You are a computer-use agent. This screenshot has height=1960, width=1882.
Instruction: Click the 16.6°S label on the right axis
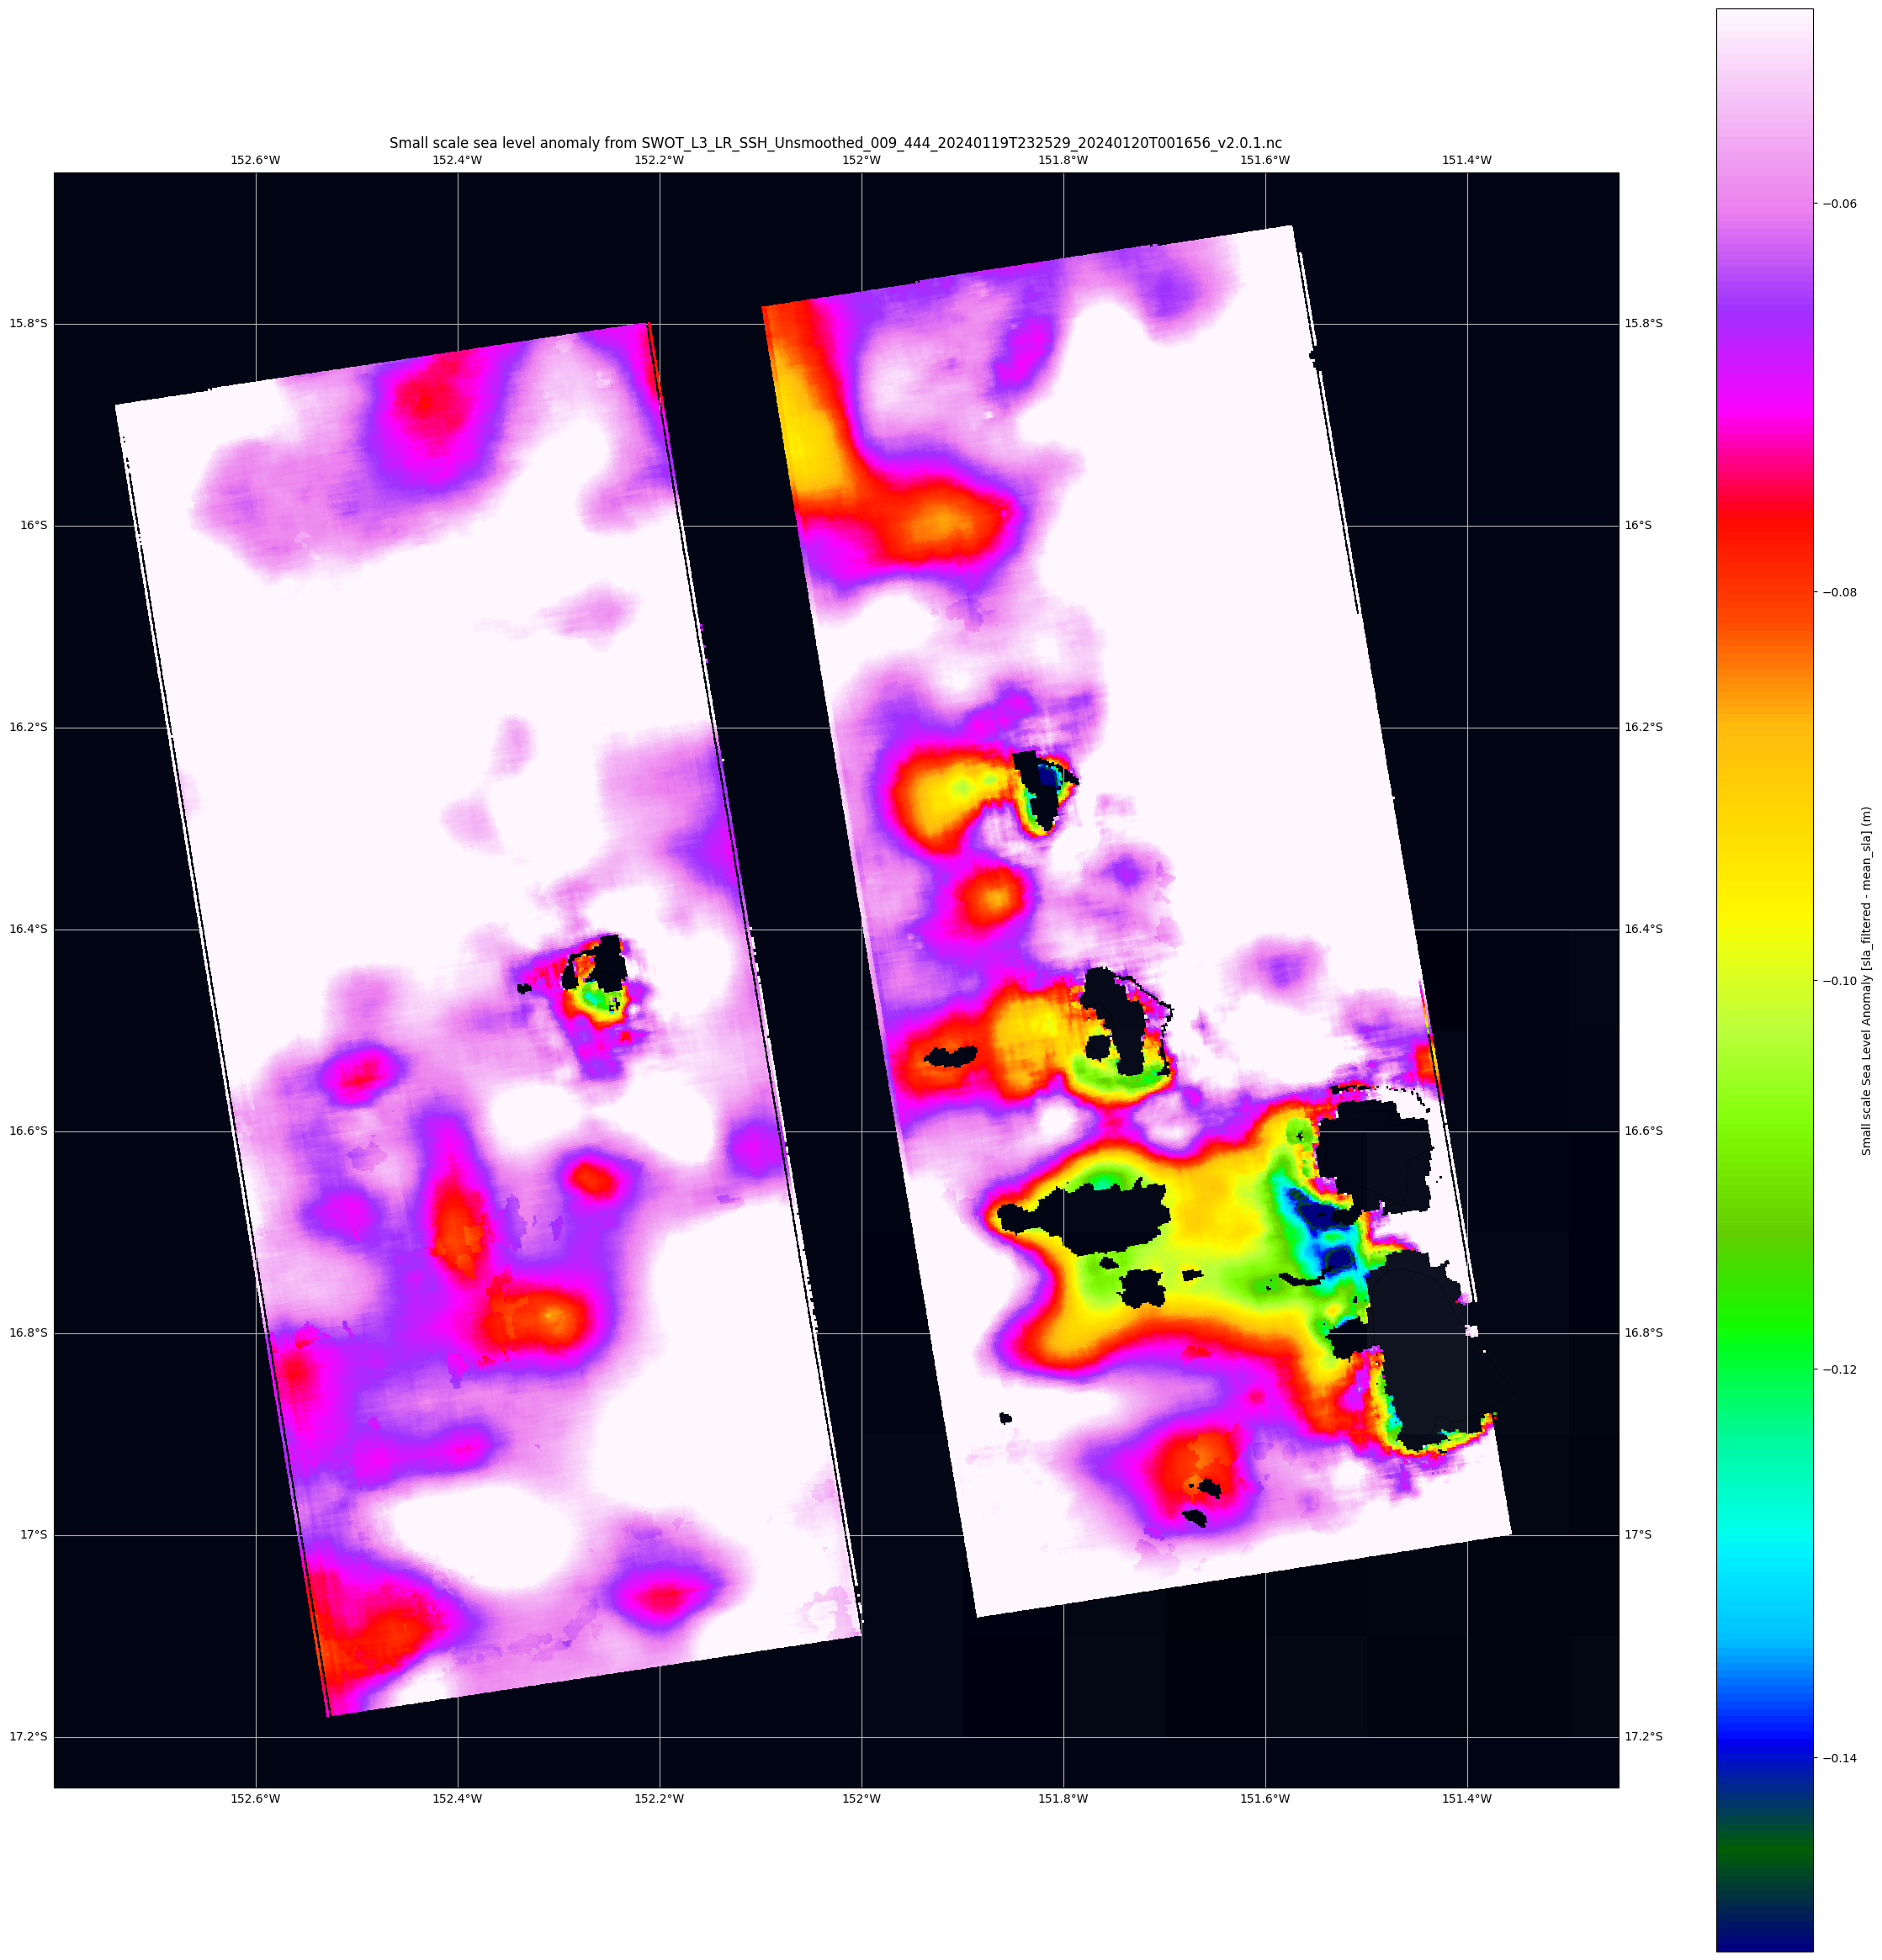(1644, 1131)
